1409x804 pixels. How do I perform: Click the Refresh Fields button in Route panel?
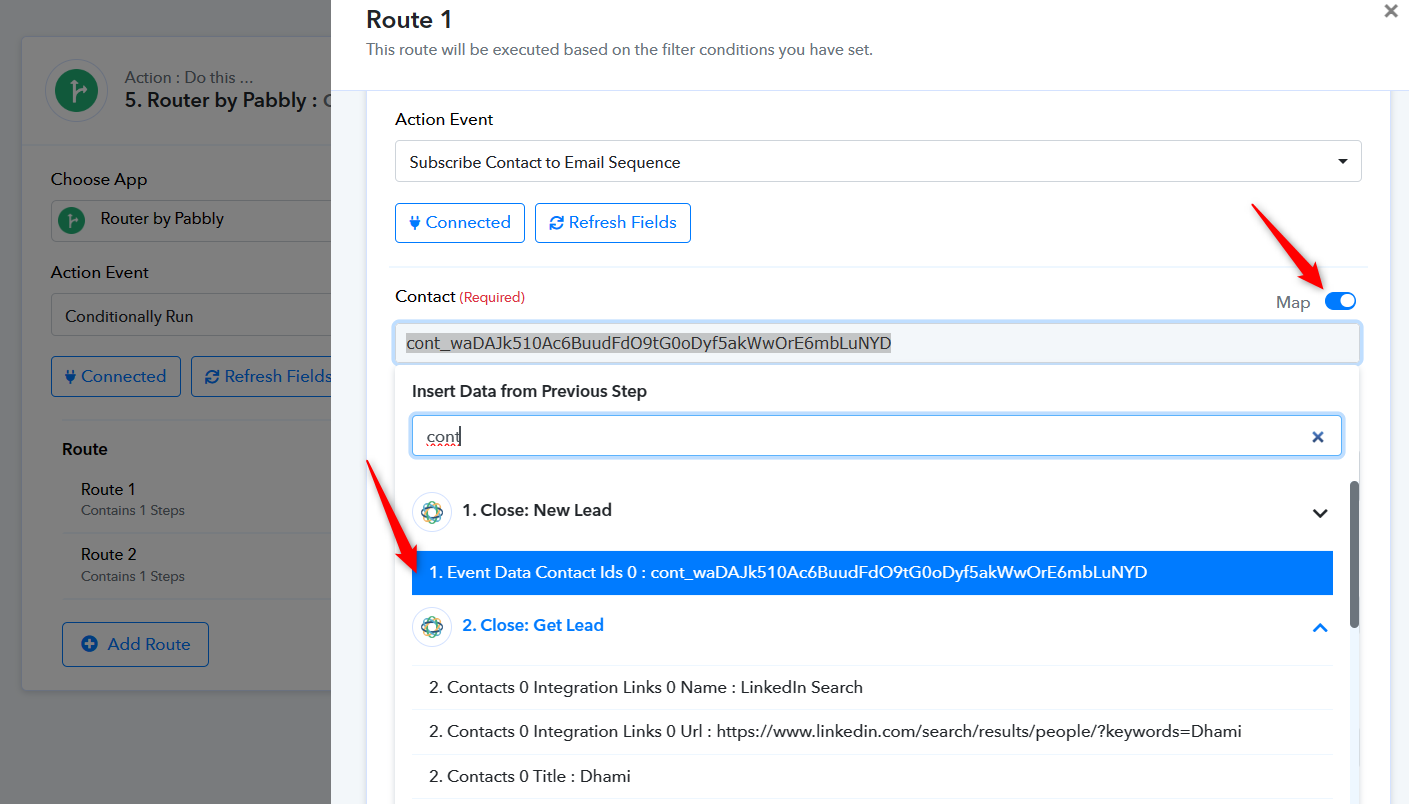(613, 223)
